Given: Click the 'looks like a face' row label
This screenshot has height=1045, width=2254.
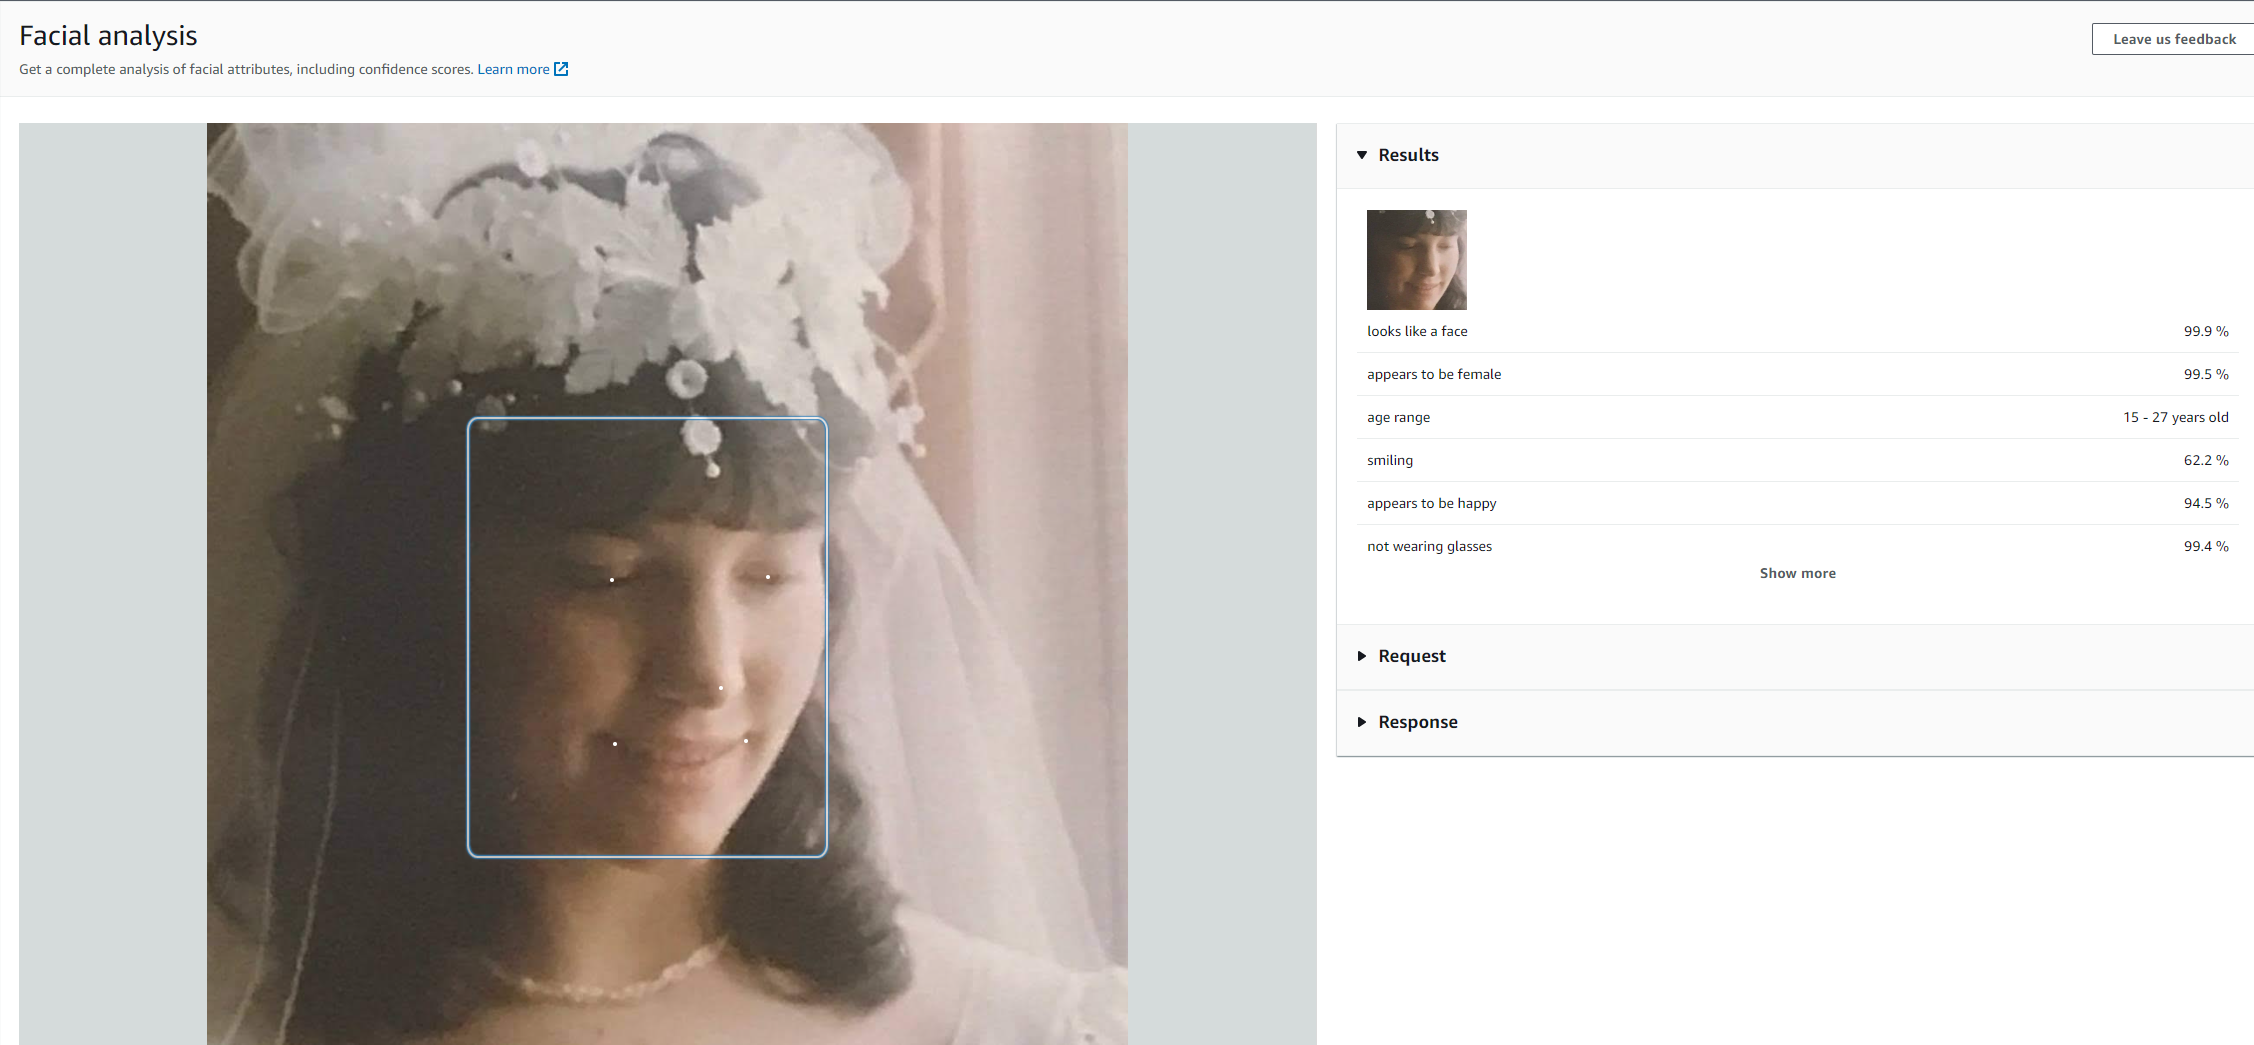Looking at the screenshot, I should click(1417, 331).
